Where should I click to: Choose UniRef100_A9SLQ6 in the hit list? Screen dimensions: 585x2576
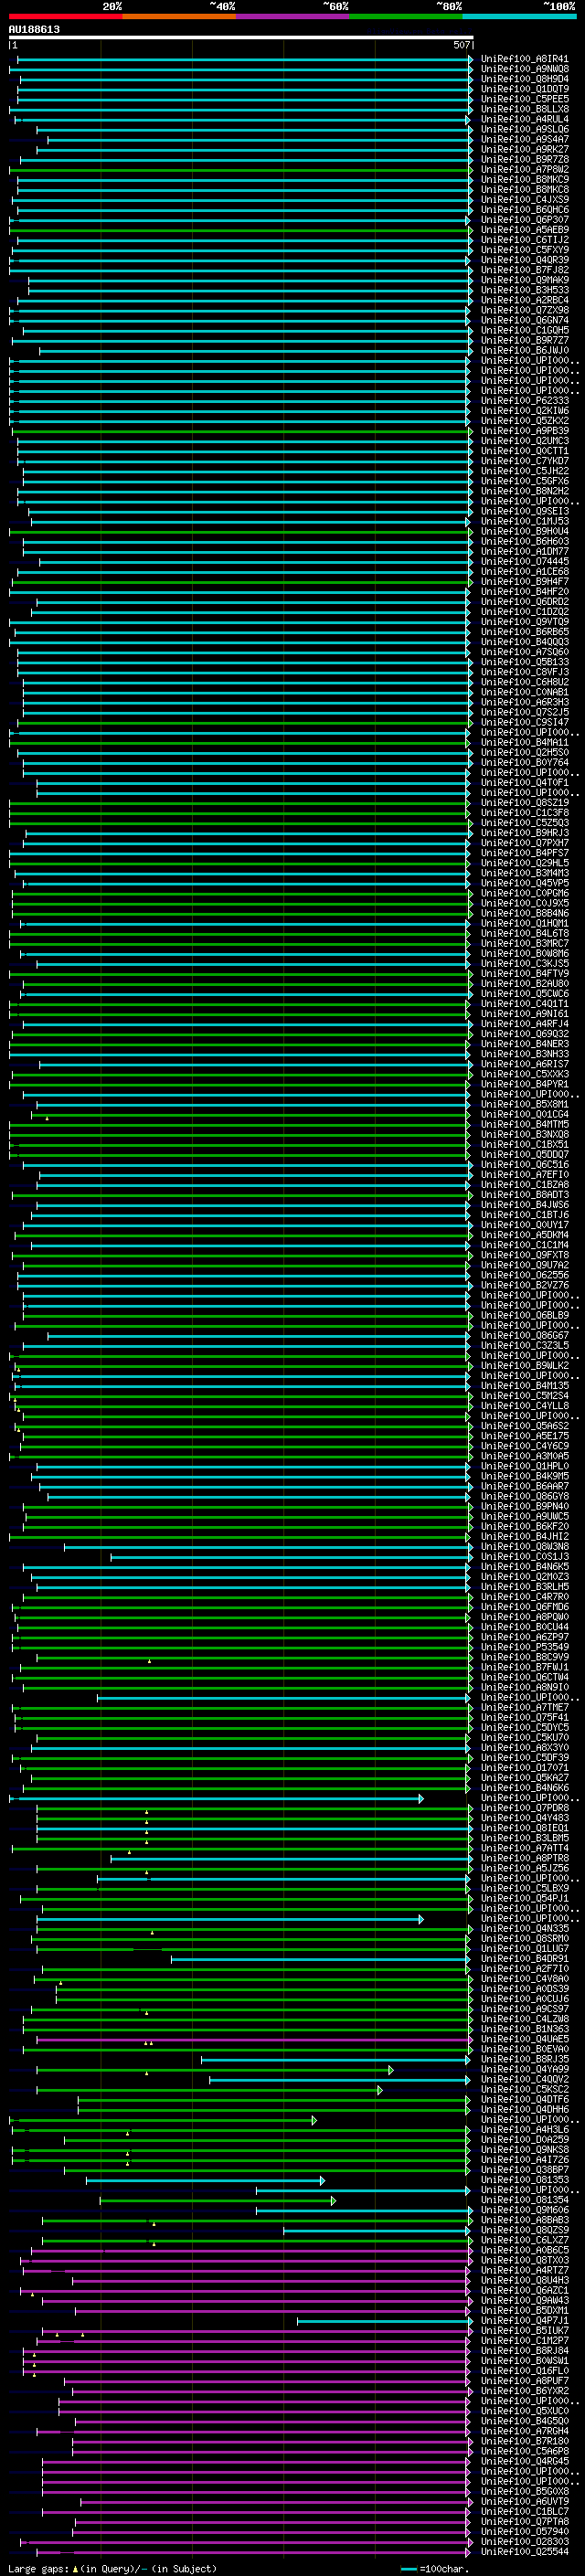tap(524, 129)
